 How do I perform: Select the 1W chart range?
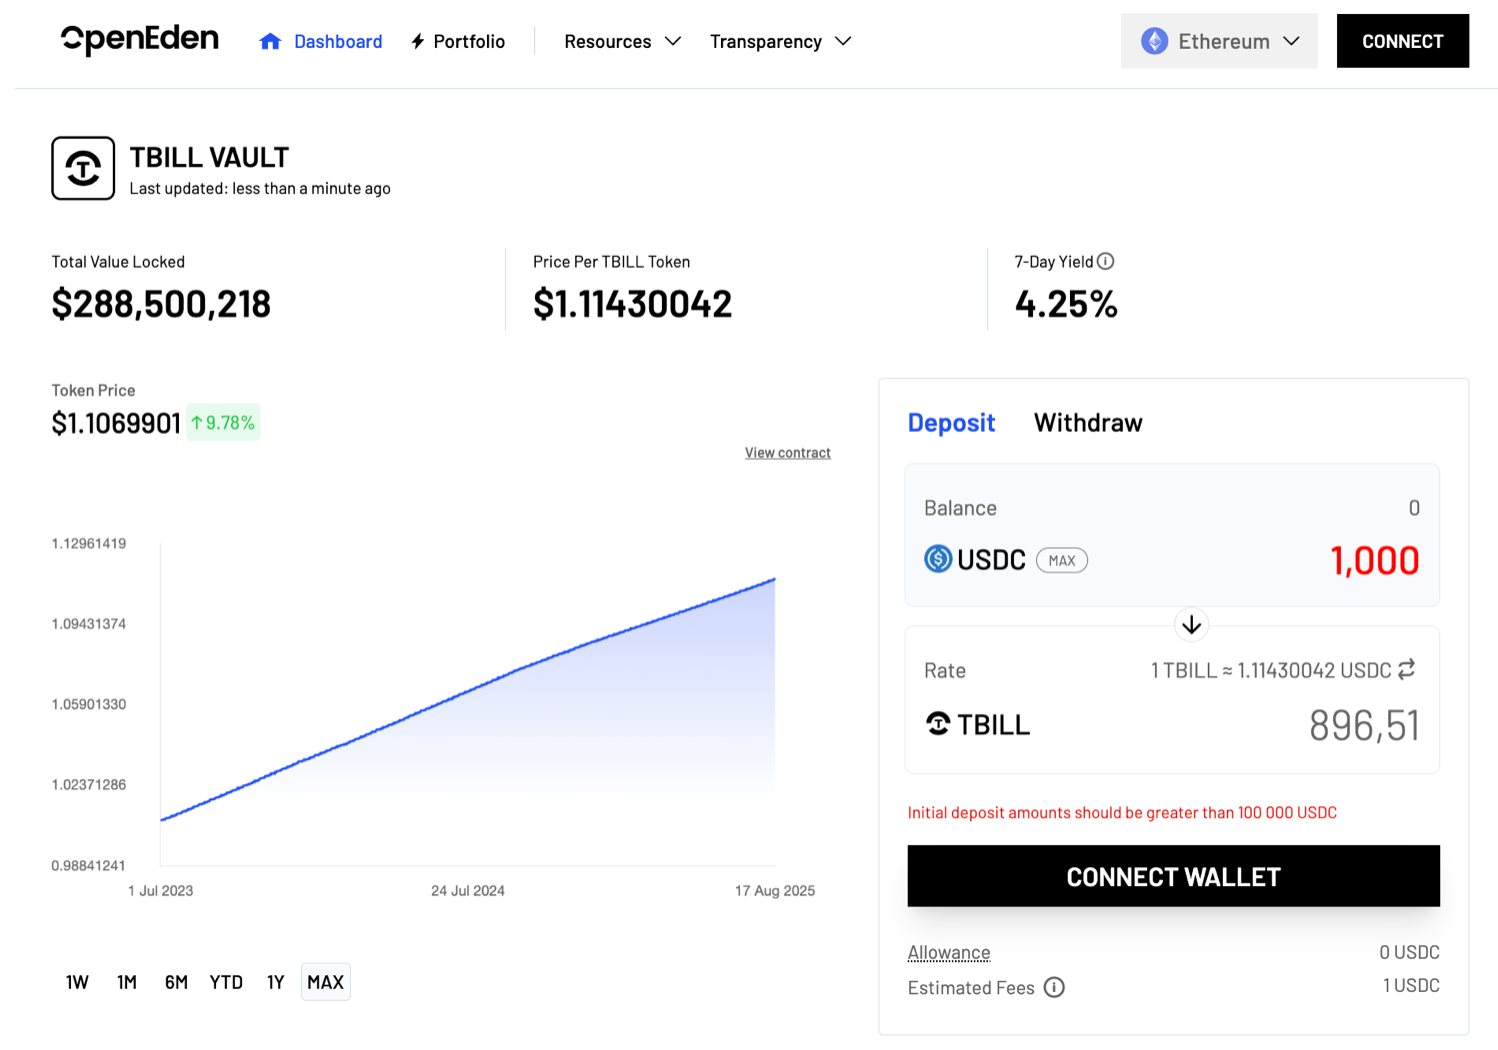(77, 982)
